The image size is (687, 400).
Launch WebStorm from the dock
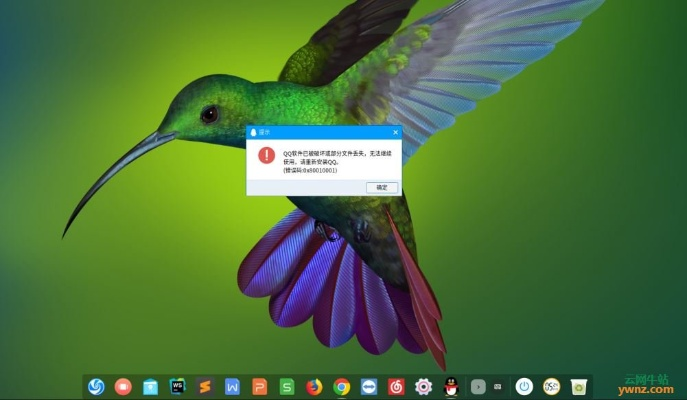pos(178,386)
